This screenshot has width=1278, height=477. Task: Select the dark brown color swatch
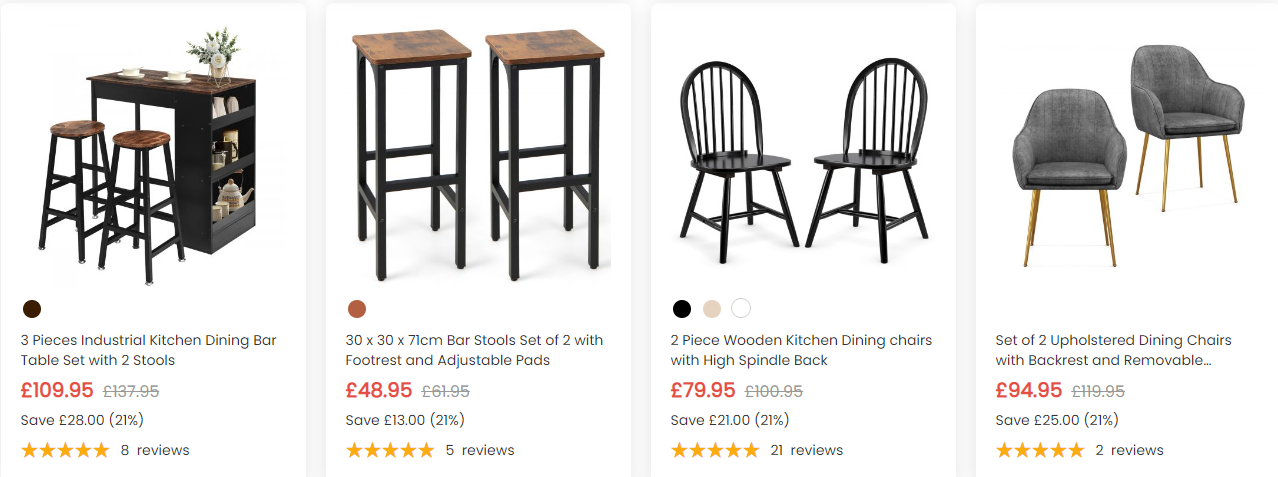32,308
